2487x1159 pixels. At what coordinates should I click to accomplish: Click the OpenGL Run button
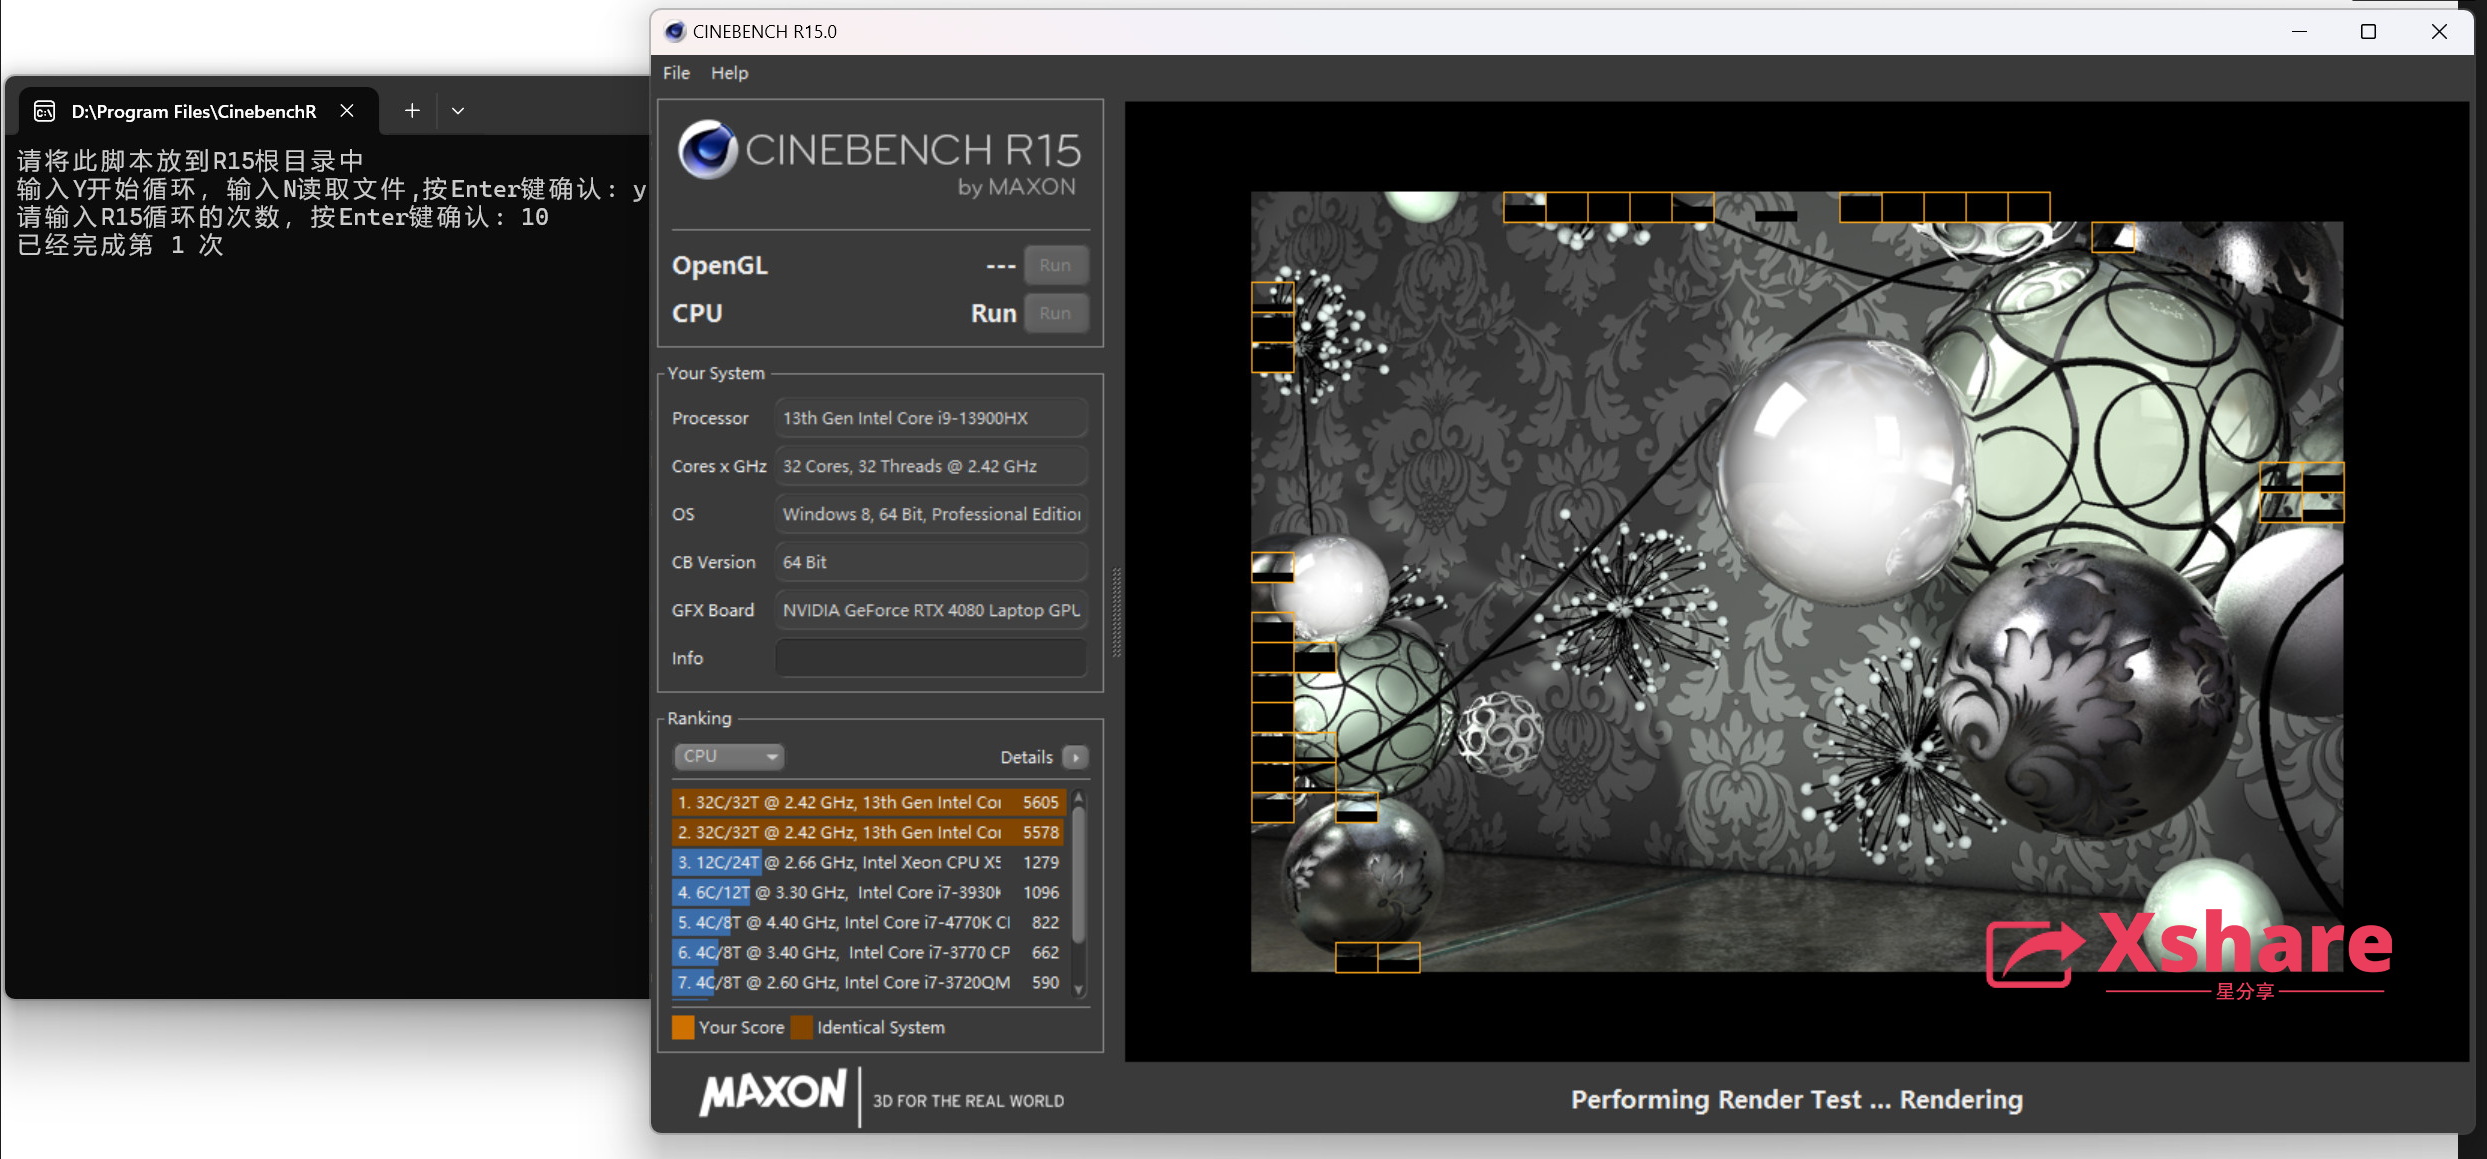pyautogui.click(x=1055, y=265)
